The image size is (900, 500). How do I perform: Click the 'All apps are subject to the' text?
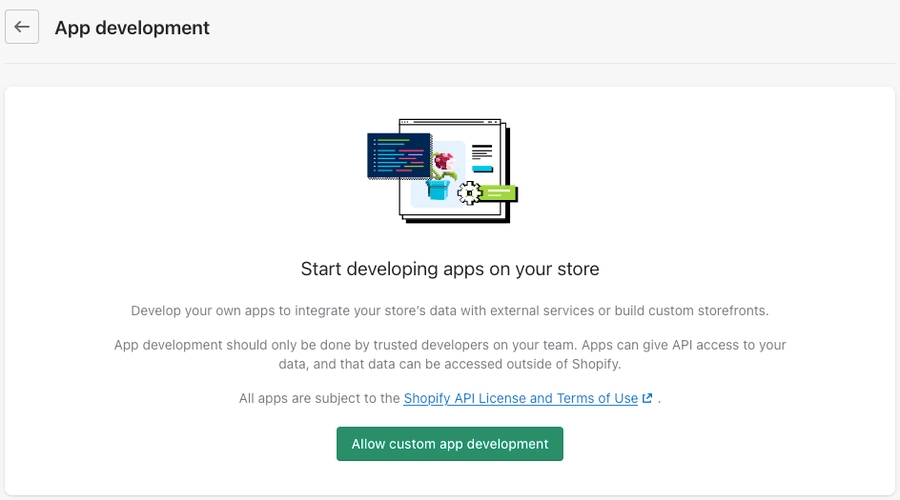(x=319, y=398)
